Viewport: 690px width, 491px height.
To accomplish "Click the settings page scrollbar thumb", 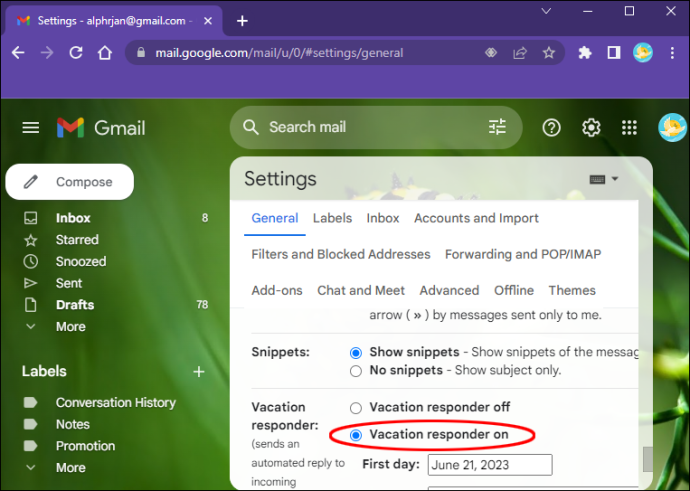I will (x=647, y=459).
